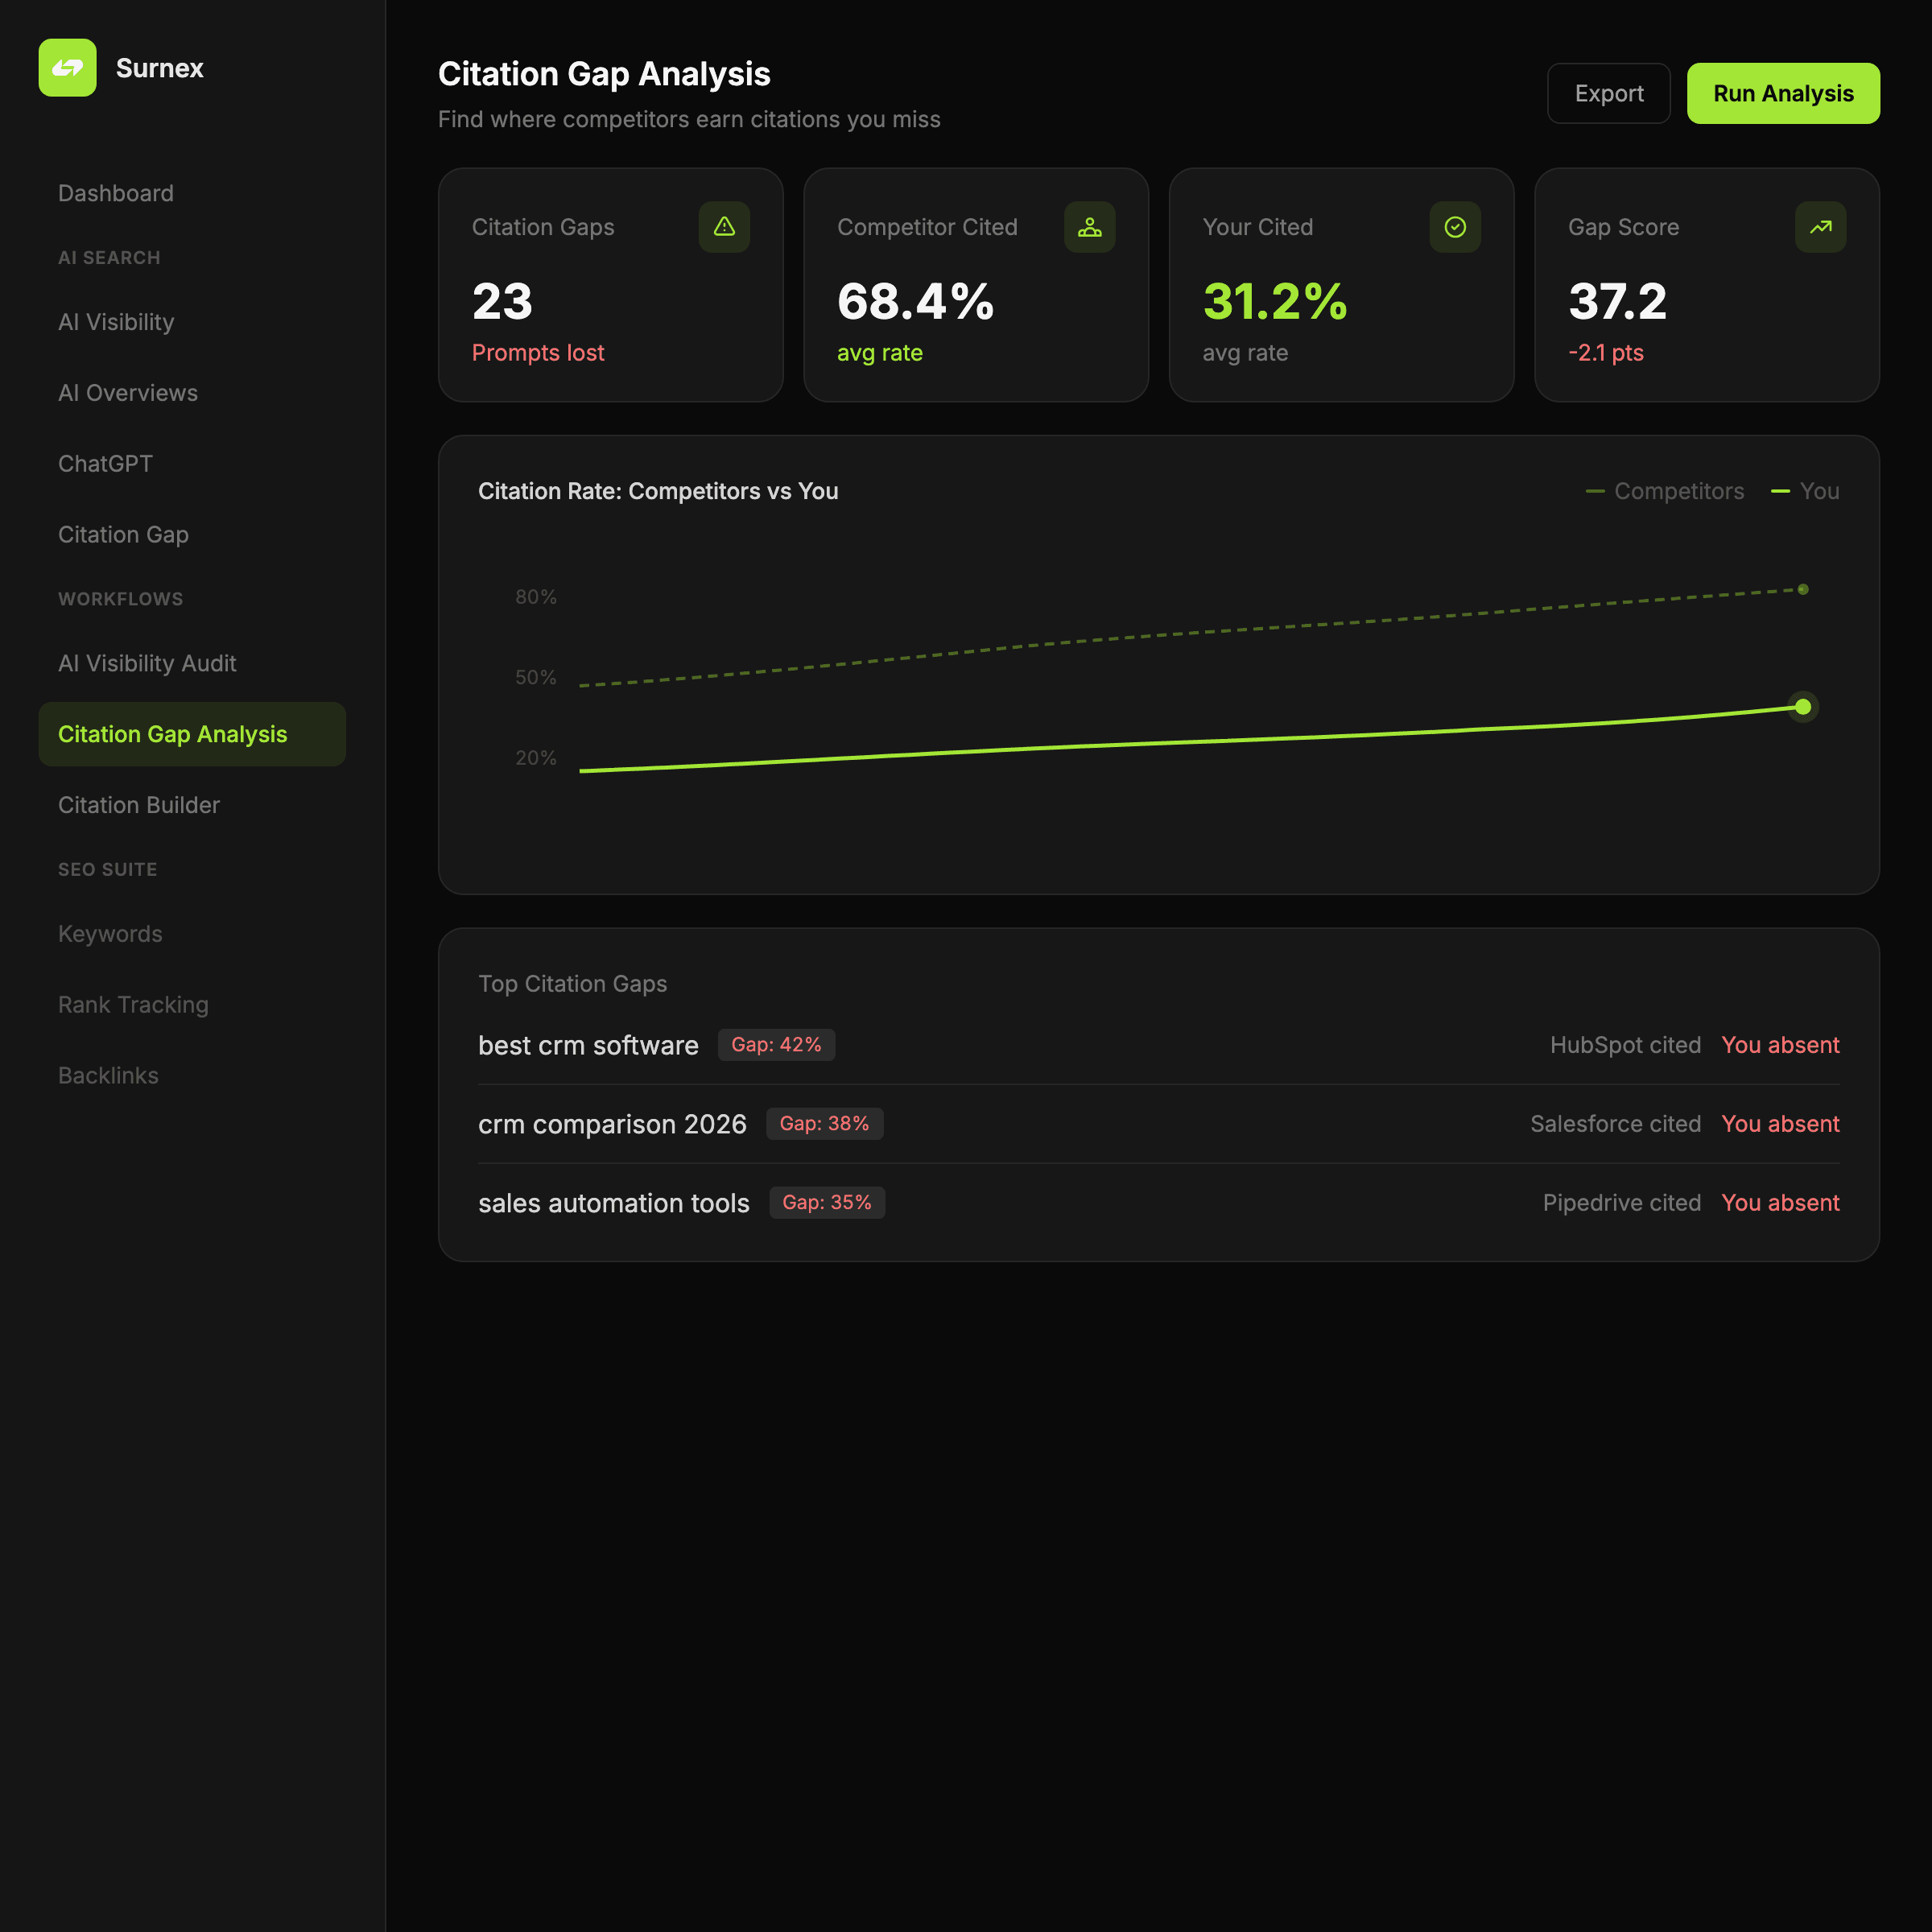This screenshot has width=1932, height=1932.
Task: Click the Competitors legend marker in chart
Action: point(1595,491)
